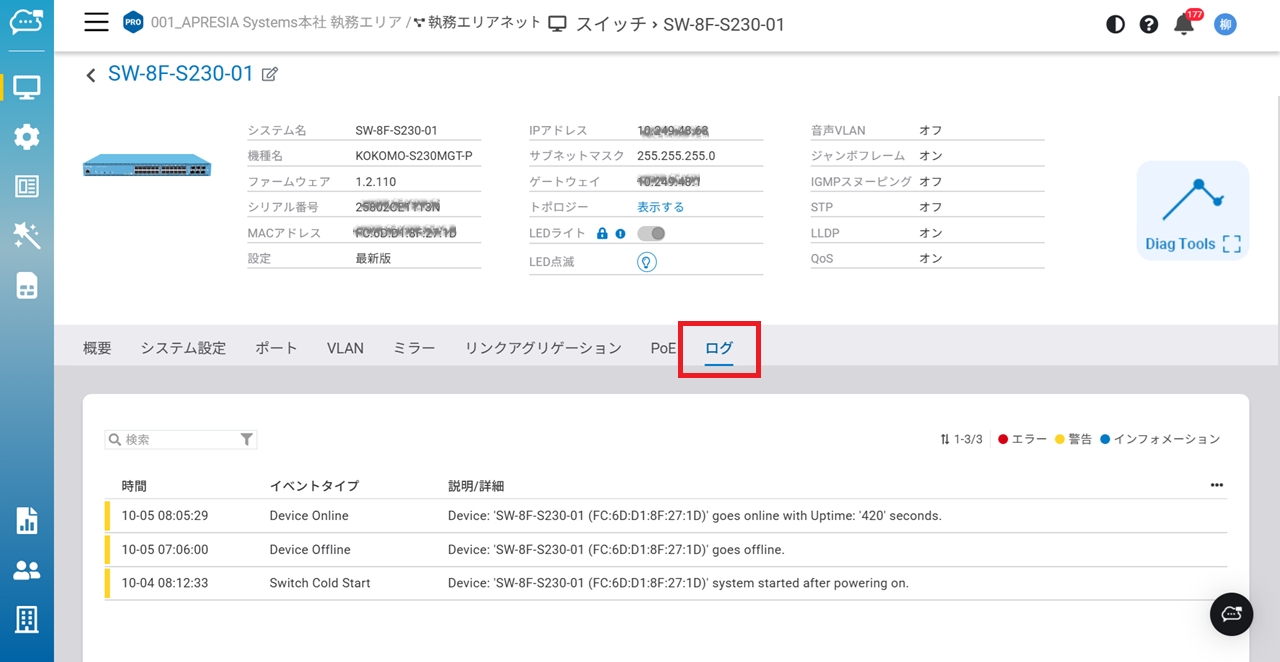Viewport: 1280px width, 662px height.
Task: Open the Diag Tools panel
Action: pyautogui.click(x=1193, y=211)
